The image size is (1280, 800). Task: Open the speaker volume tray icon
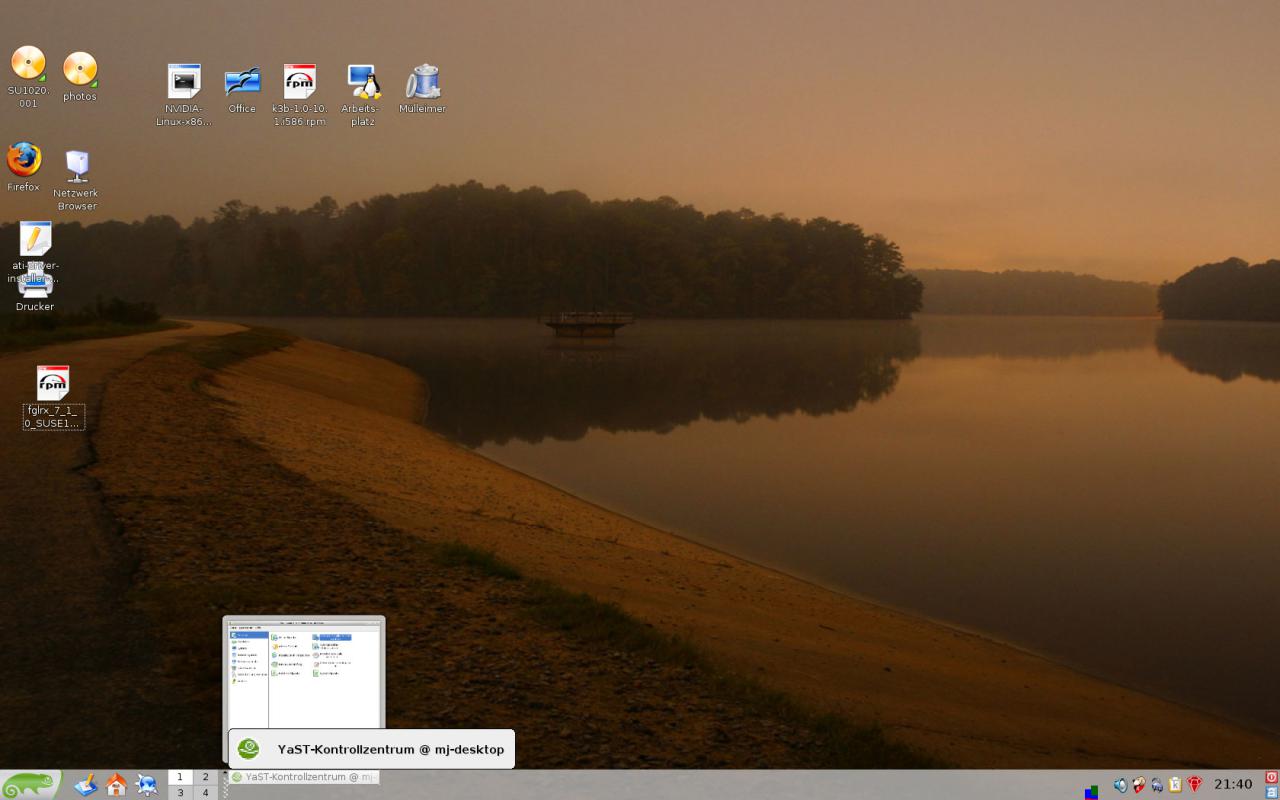click(1120, 785)
